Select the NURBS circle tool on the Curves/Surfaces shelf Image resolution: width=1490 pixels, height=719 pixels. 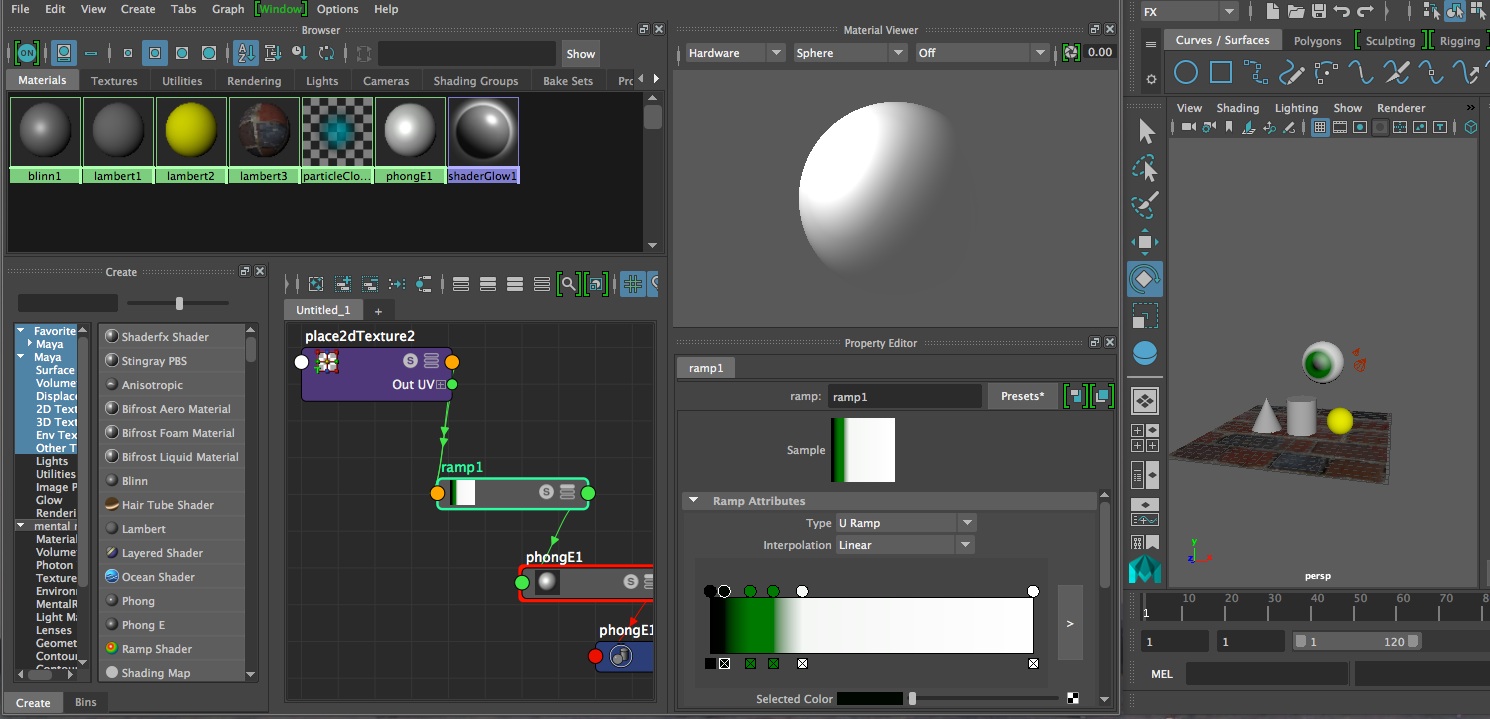pyautogui.click(x=1186, y=72)
